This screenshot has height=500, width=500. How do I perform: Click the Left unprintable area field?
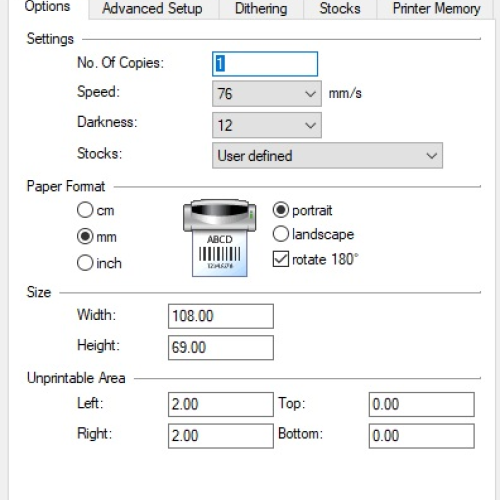[x=221, y=404]
